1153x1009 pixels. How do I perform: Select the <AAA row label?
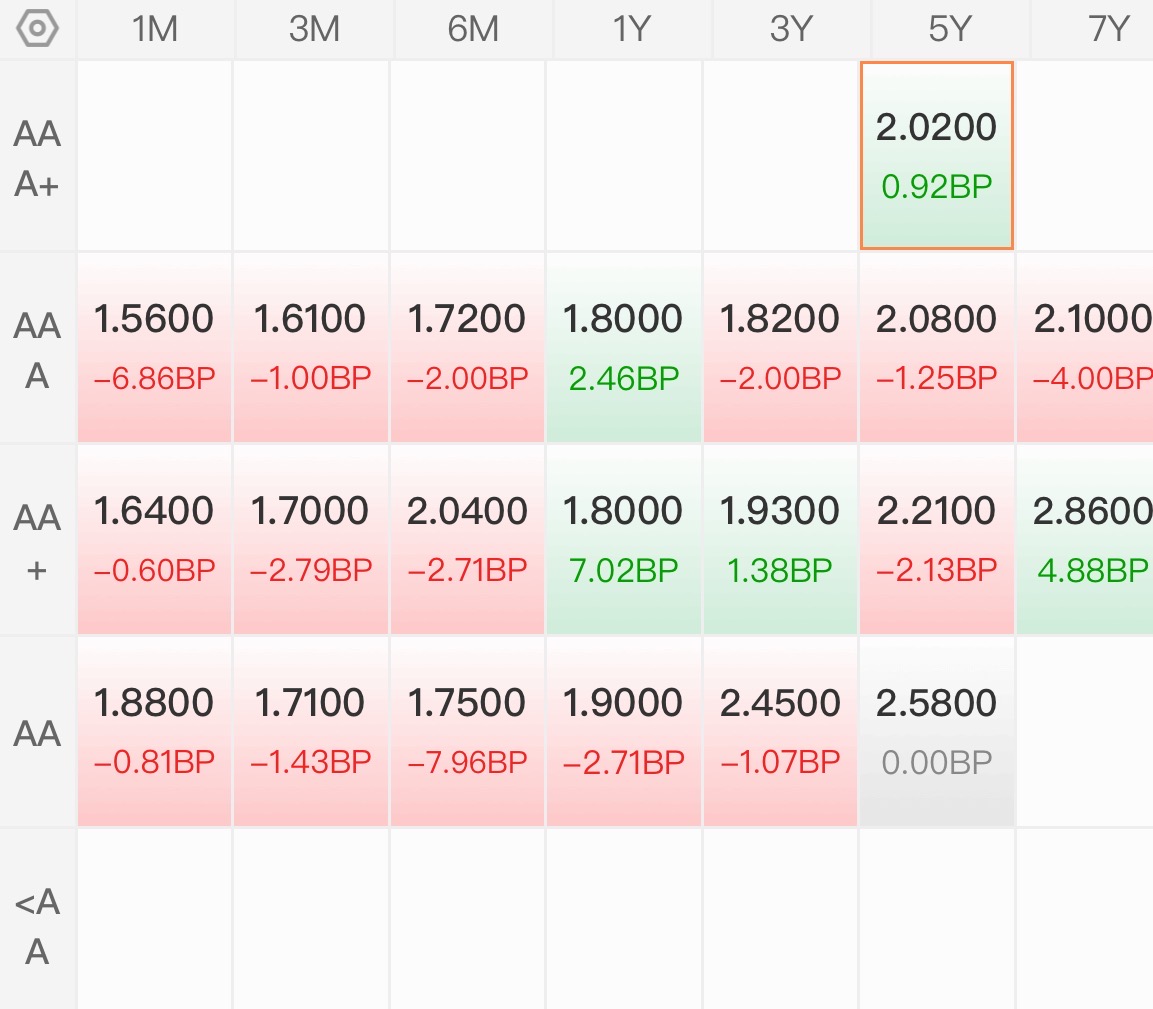click(38, 925)
